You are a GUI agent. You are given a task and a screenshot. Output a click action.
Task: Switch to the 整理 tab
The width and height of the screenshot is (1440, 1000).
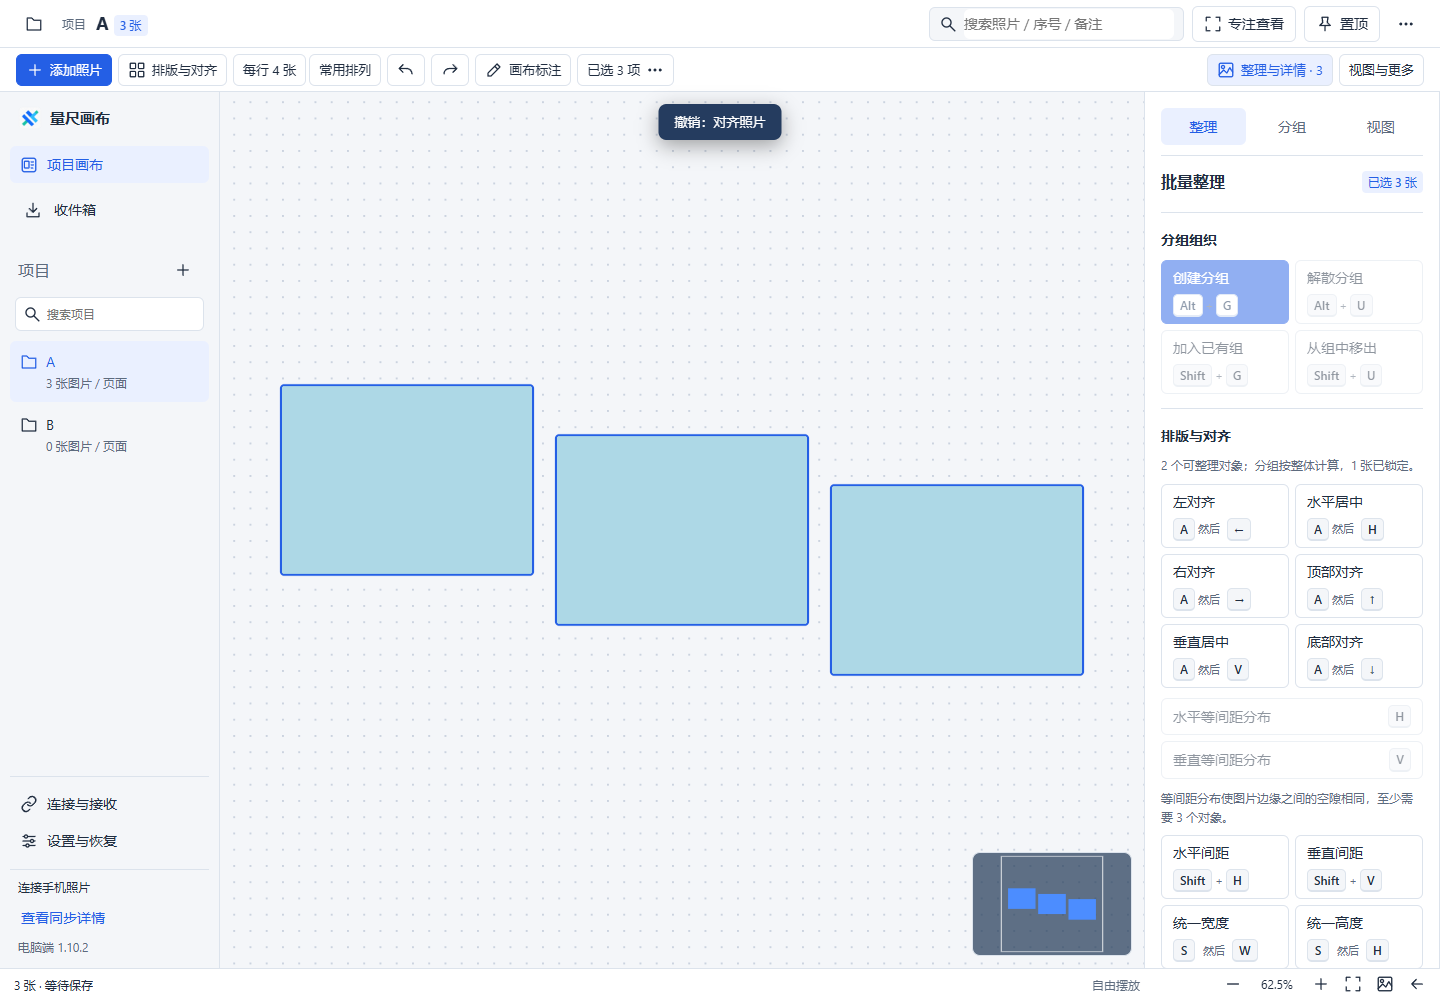point(1203,127)
